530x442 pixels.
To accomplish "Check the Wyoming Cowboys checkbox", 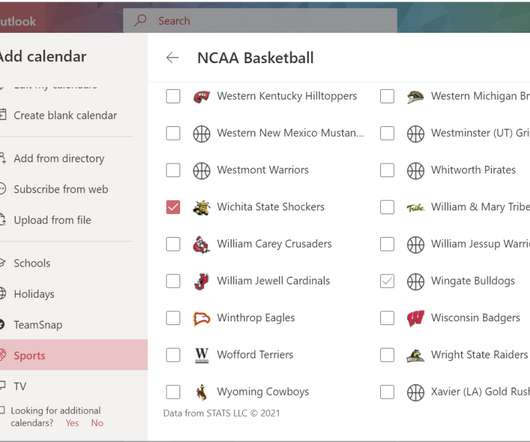I will [x=173, y=392].
